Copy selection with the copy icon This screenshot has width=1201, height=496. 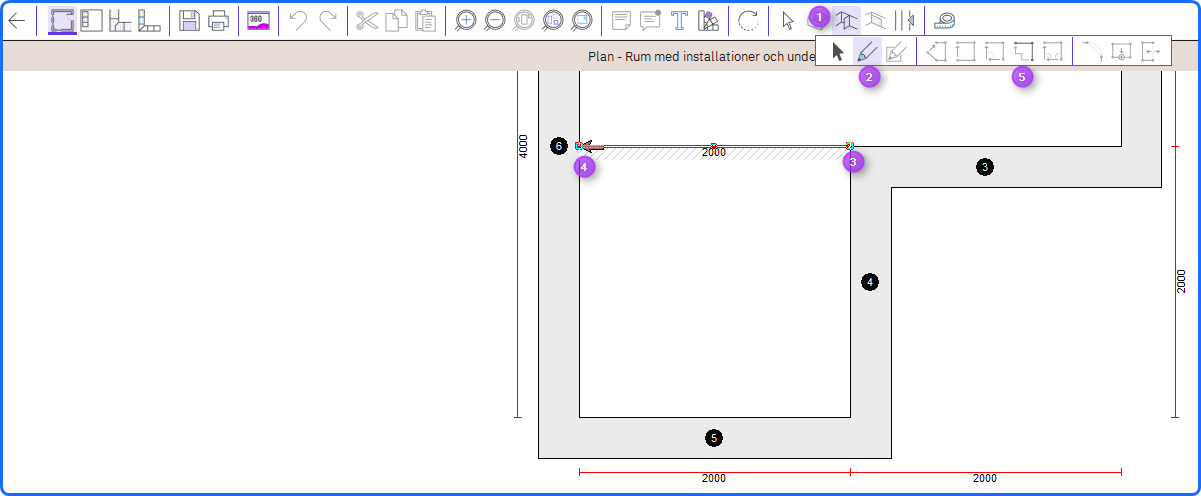pos(396,20)
